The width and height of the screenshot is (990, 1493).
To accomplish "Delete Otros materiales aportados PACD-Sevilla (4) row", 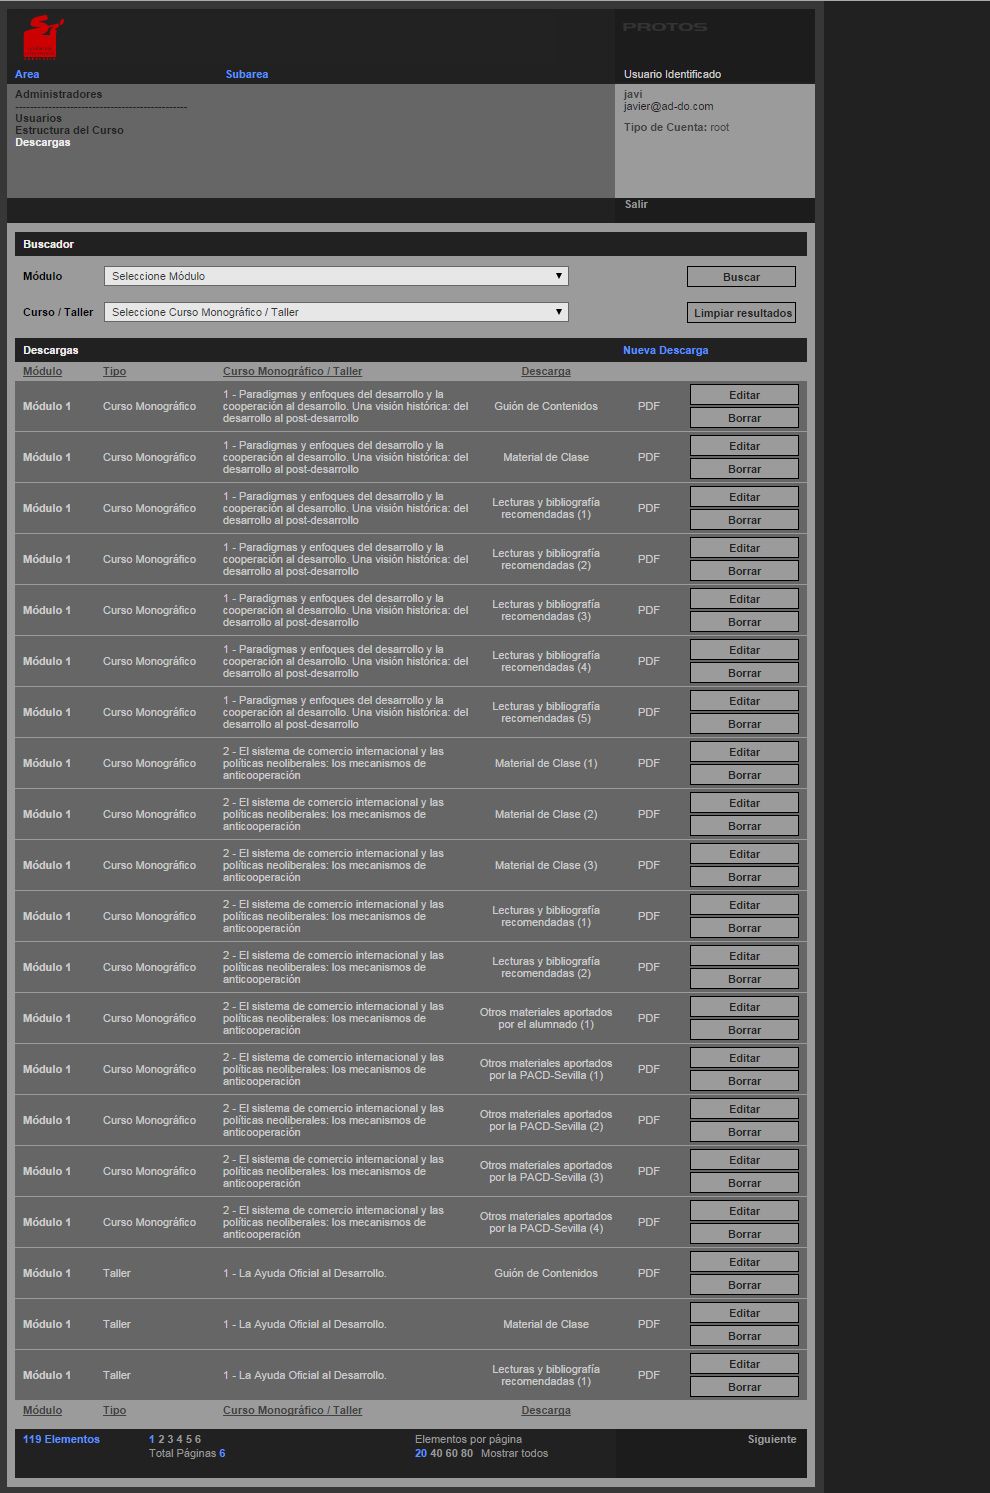I will 744,1234.
